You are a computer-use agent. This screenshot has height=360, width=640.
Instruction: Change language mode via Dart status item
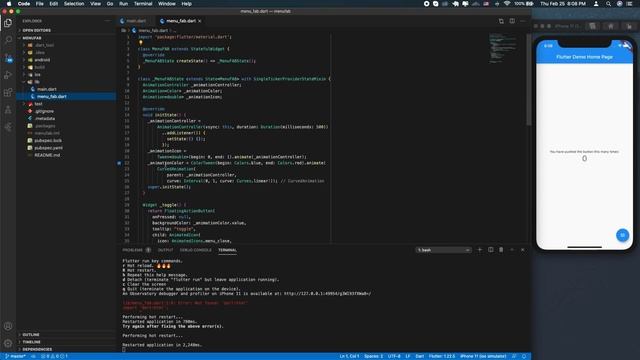[x=420, y=356]
